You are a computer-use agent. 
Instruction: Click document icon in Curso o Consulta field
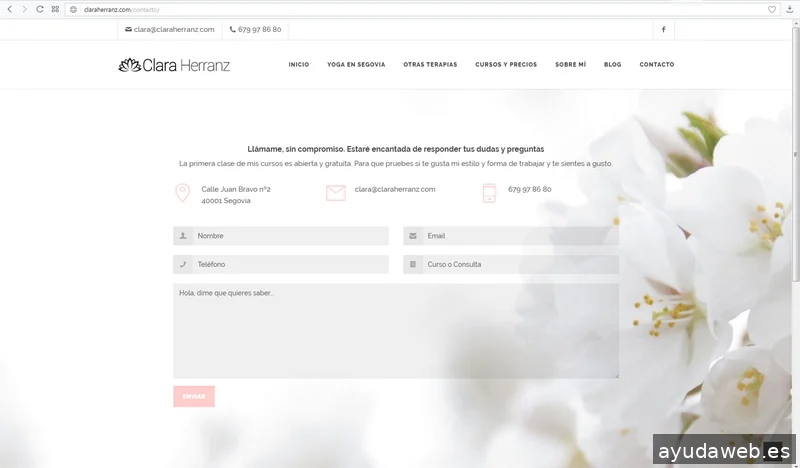pyautogui.click(x=413, y=264)
